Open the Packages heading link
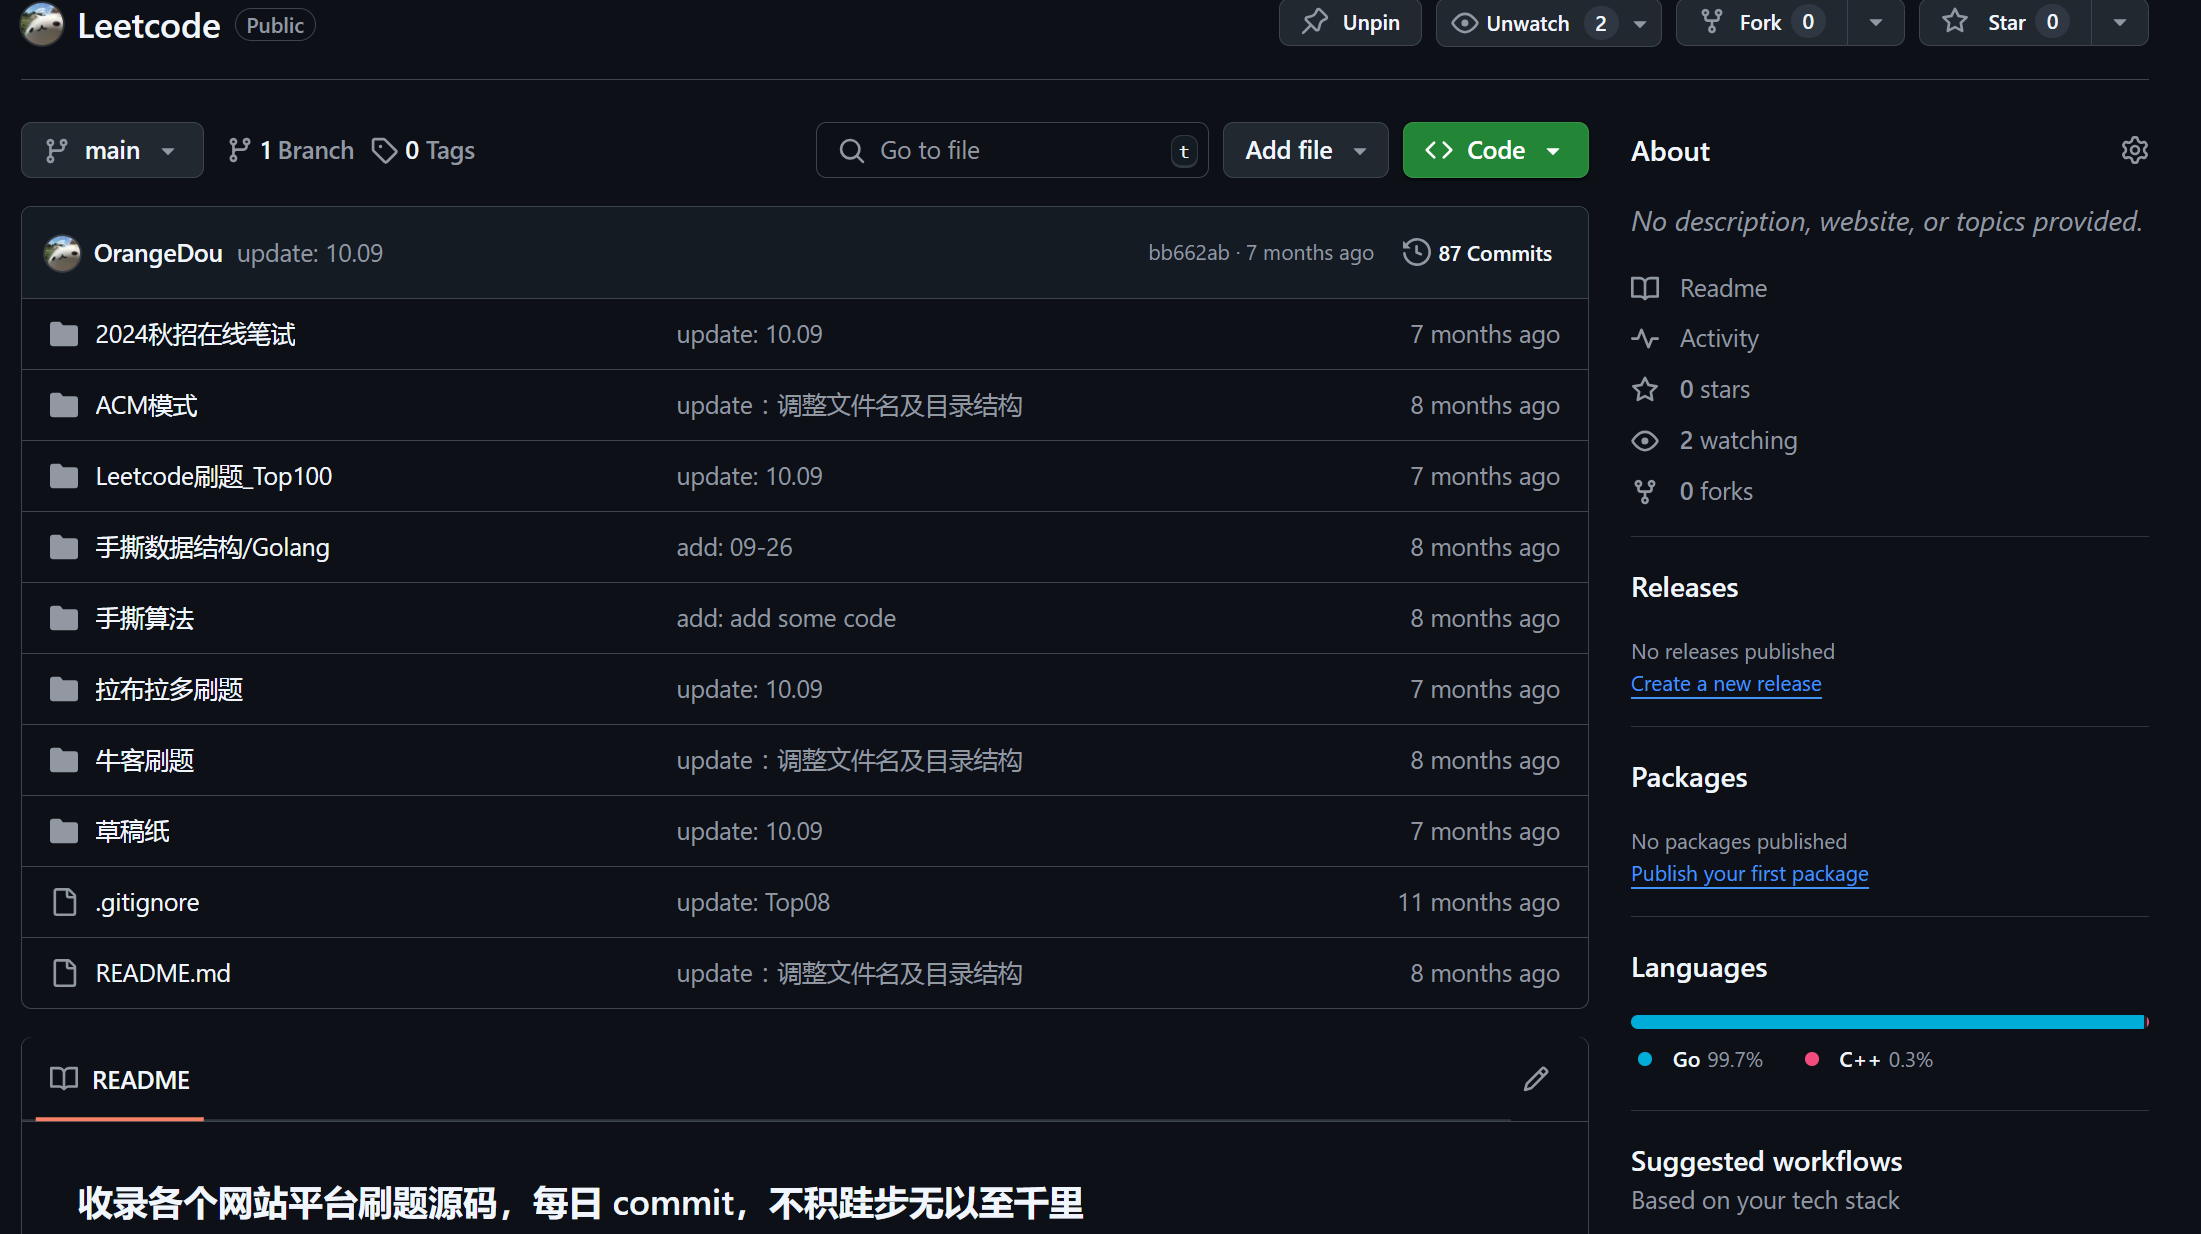2201x1234 pixels. 1689,777
